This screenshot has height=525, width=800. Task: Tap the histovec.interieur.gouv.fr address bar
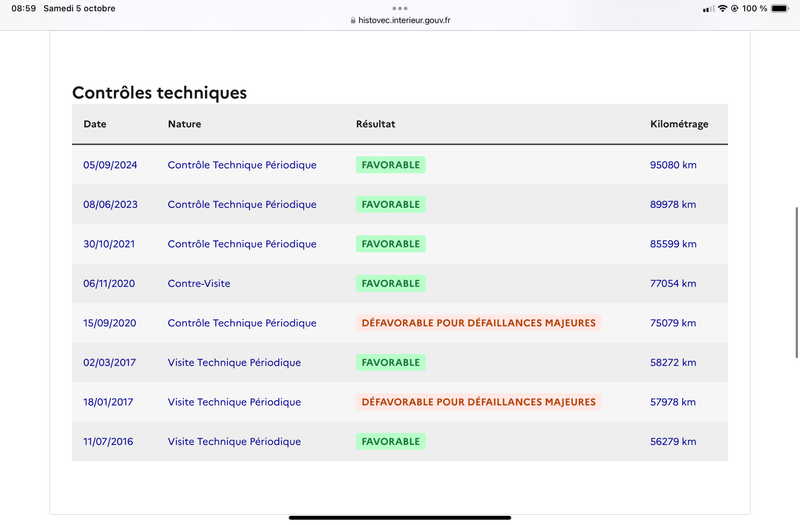[400, 20]
